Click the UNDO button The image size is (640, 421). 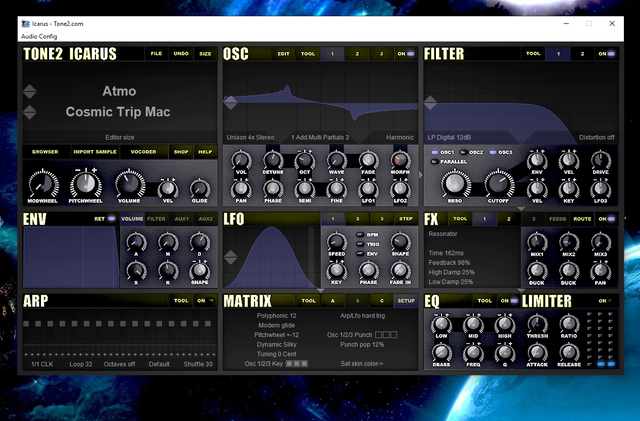181,53
